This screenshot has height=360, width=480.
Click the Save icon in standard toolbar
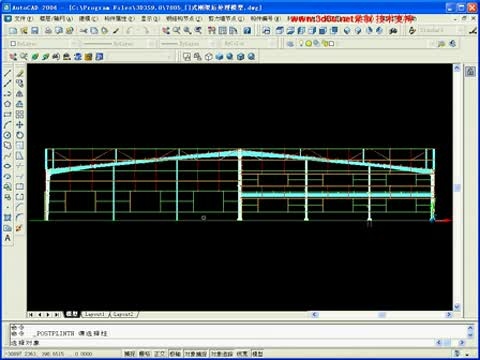[34, 31]
